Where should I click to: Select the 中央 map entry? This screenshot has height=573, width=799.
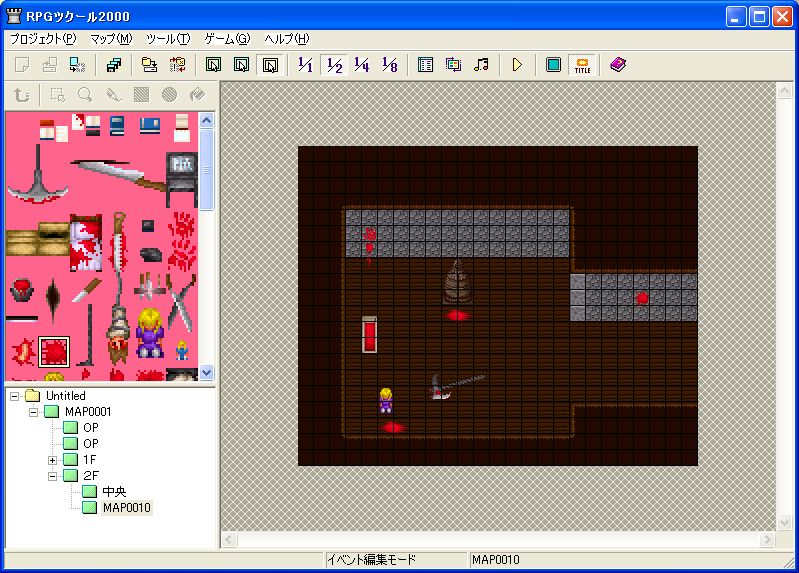(114, 491)
